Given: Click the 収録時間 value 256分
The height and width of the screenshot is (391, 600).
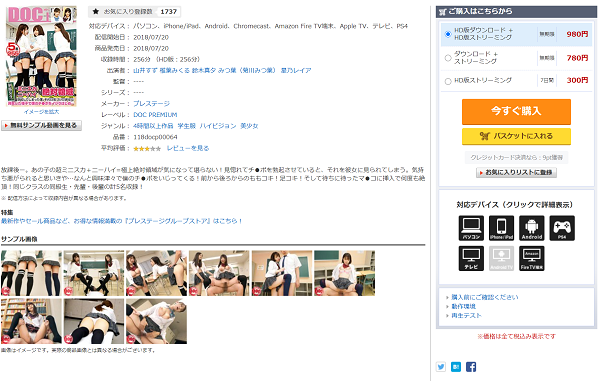Looking at the screenshot, I should pyautogui.click(x=142, y=59).
